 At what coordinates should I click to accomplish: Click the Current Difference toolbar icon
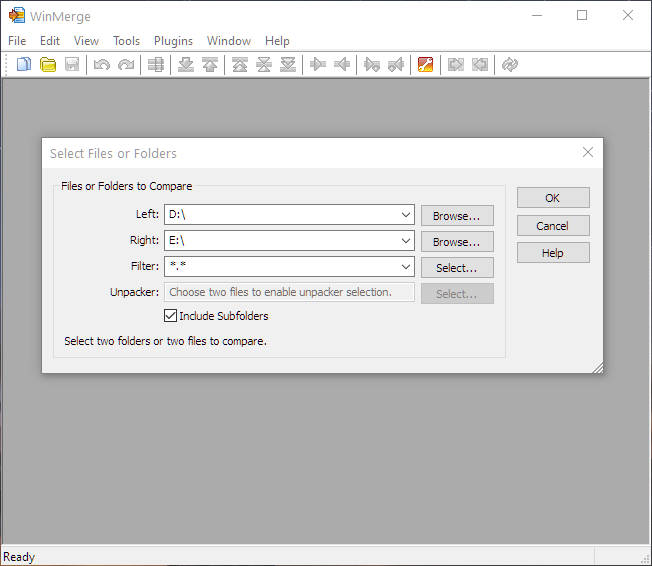coord(264,64)
